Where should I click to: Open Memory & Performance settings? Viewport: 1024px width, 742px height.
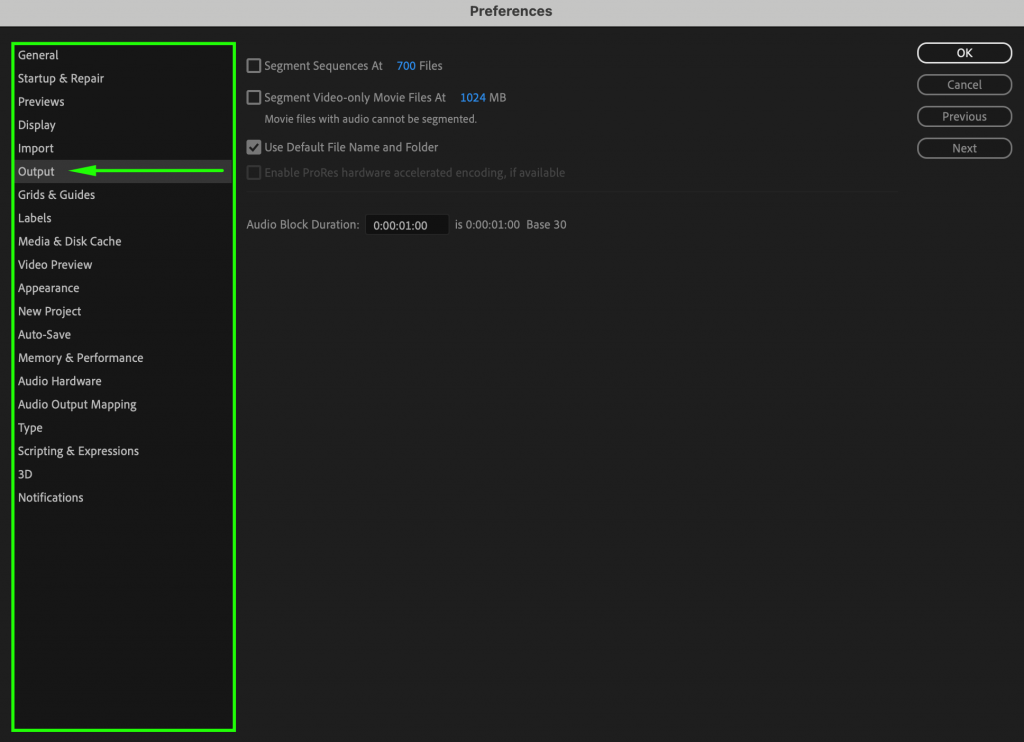pyautogui.click(x=80, y=358)
